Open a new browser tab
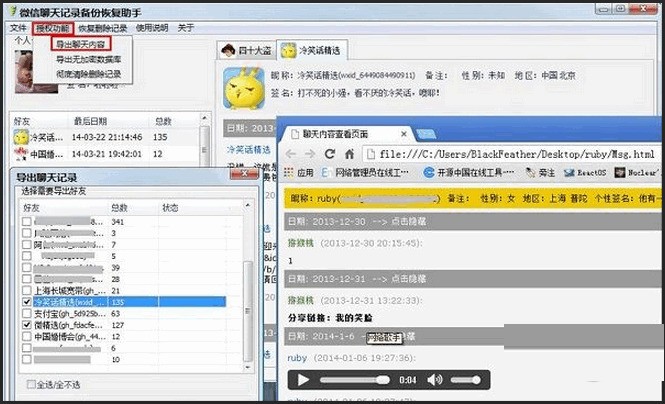 coord(426,135)
